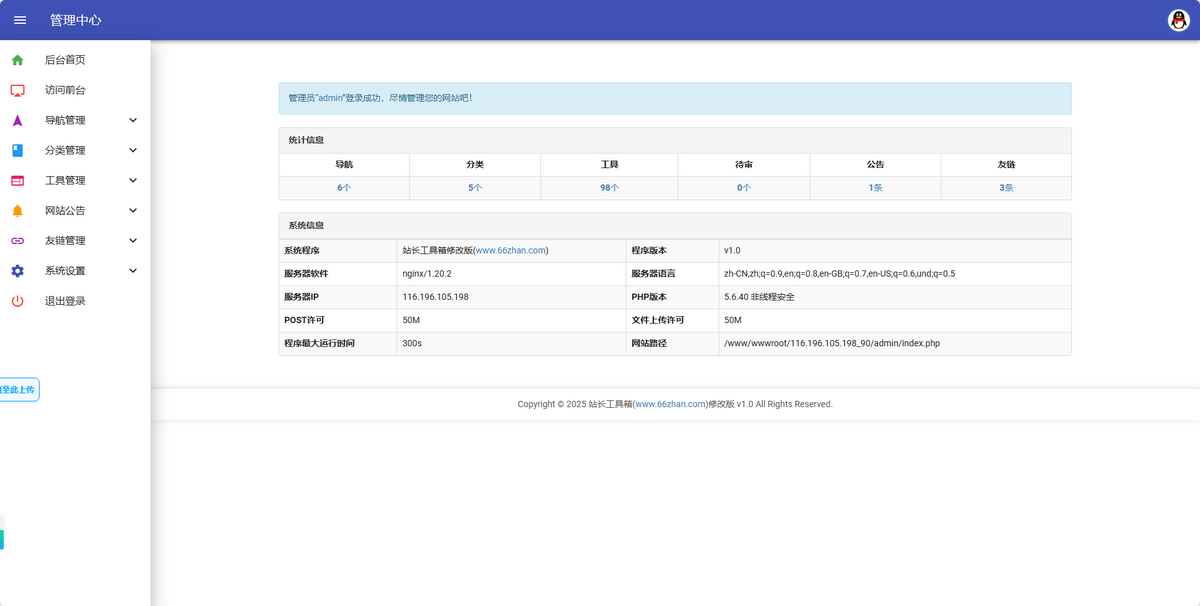The image size is (1200, 606).
Task: Open the 1条 announcement count link
Action: point(875,188)
